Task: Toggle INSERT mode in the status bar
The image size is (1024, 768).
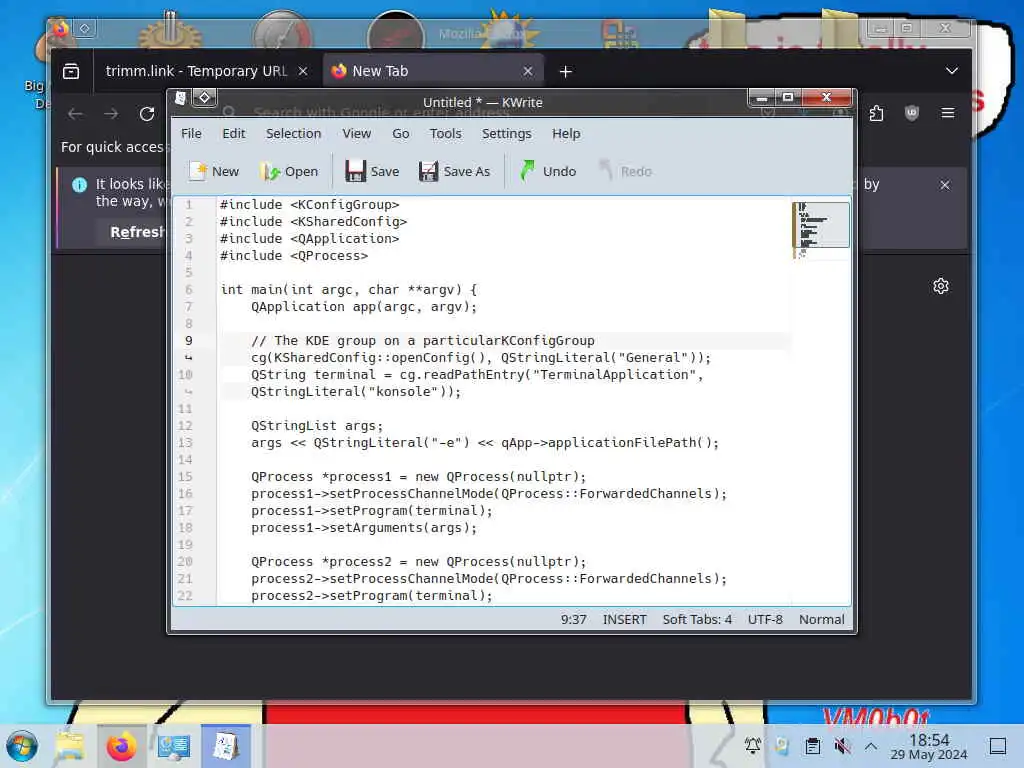Action: 624,619
